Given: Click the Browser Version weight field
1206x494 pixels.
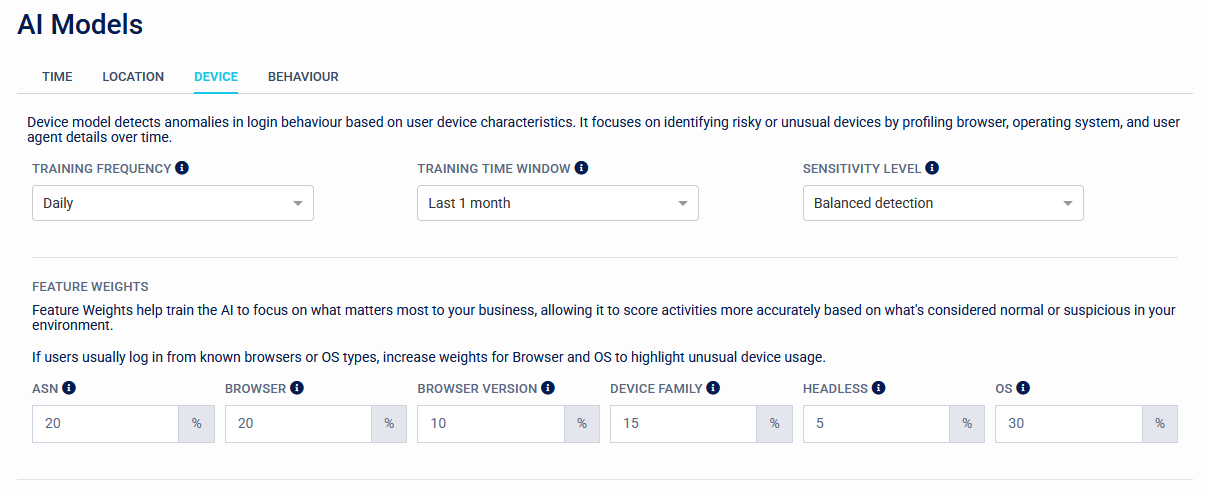Looking at the screenshot, I should (x=491, y=424).
